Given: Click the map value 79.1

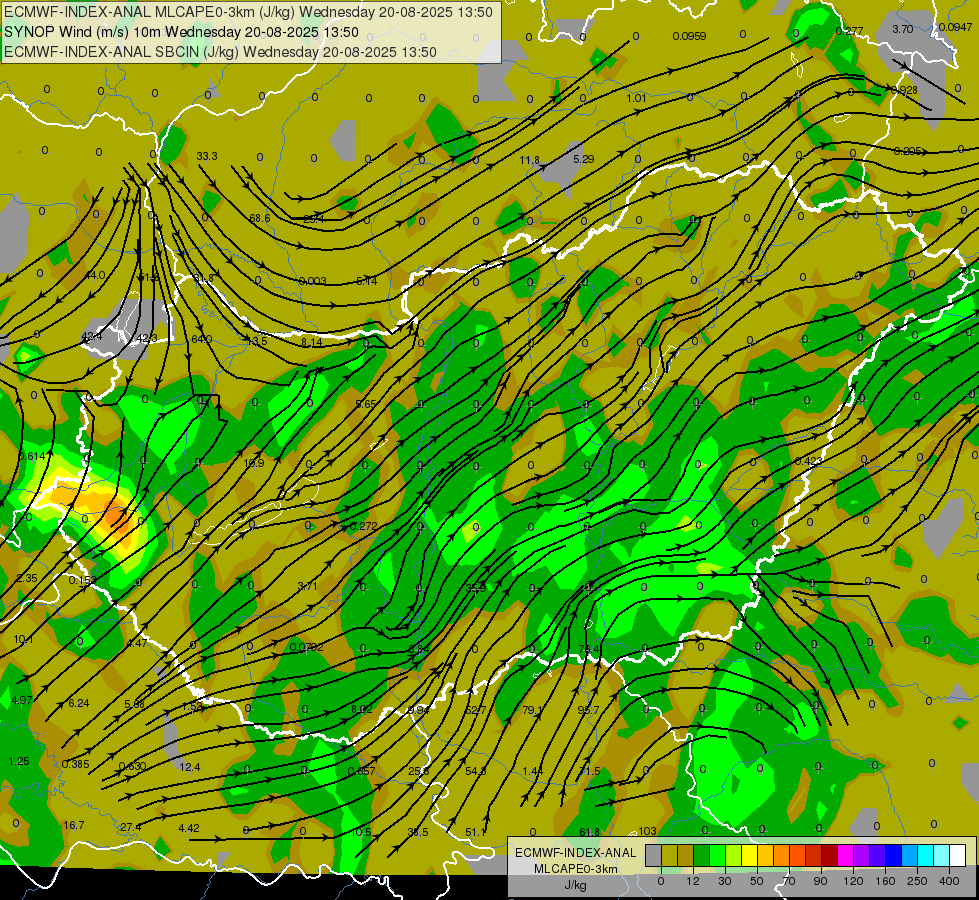Looking at the screenshot, I should [x=532, y=710].
